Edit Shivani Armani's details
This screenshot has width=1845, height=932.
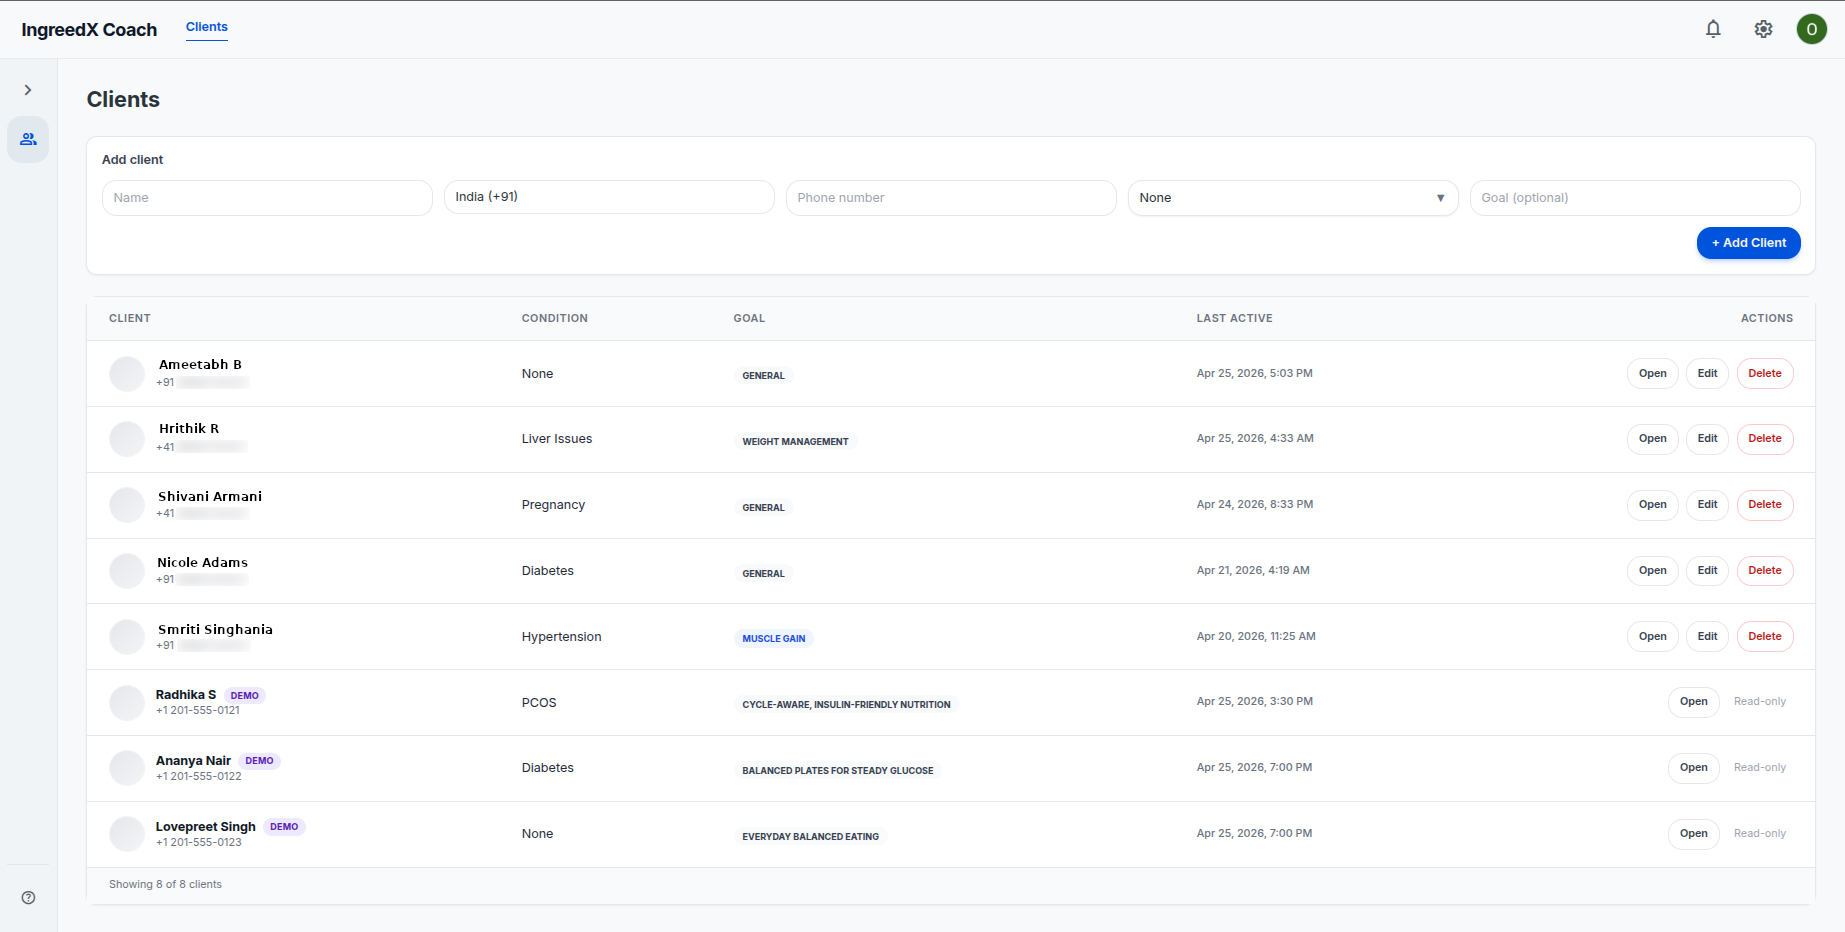click(1707, 505)
